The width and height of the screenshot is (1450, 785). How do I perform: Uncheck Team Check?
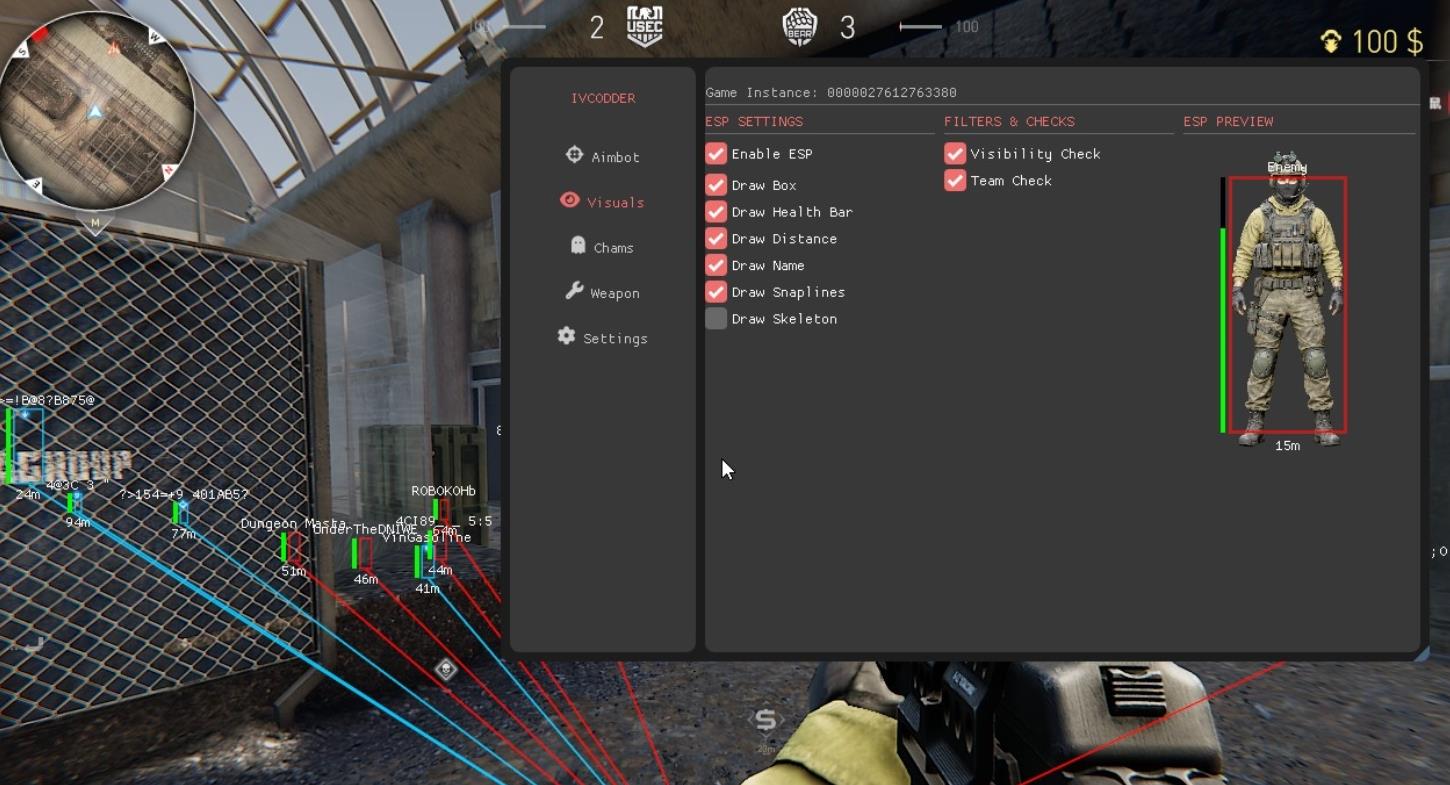(955, 181)
